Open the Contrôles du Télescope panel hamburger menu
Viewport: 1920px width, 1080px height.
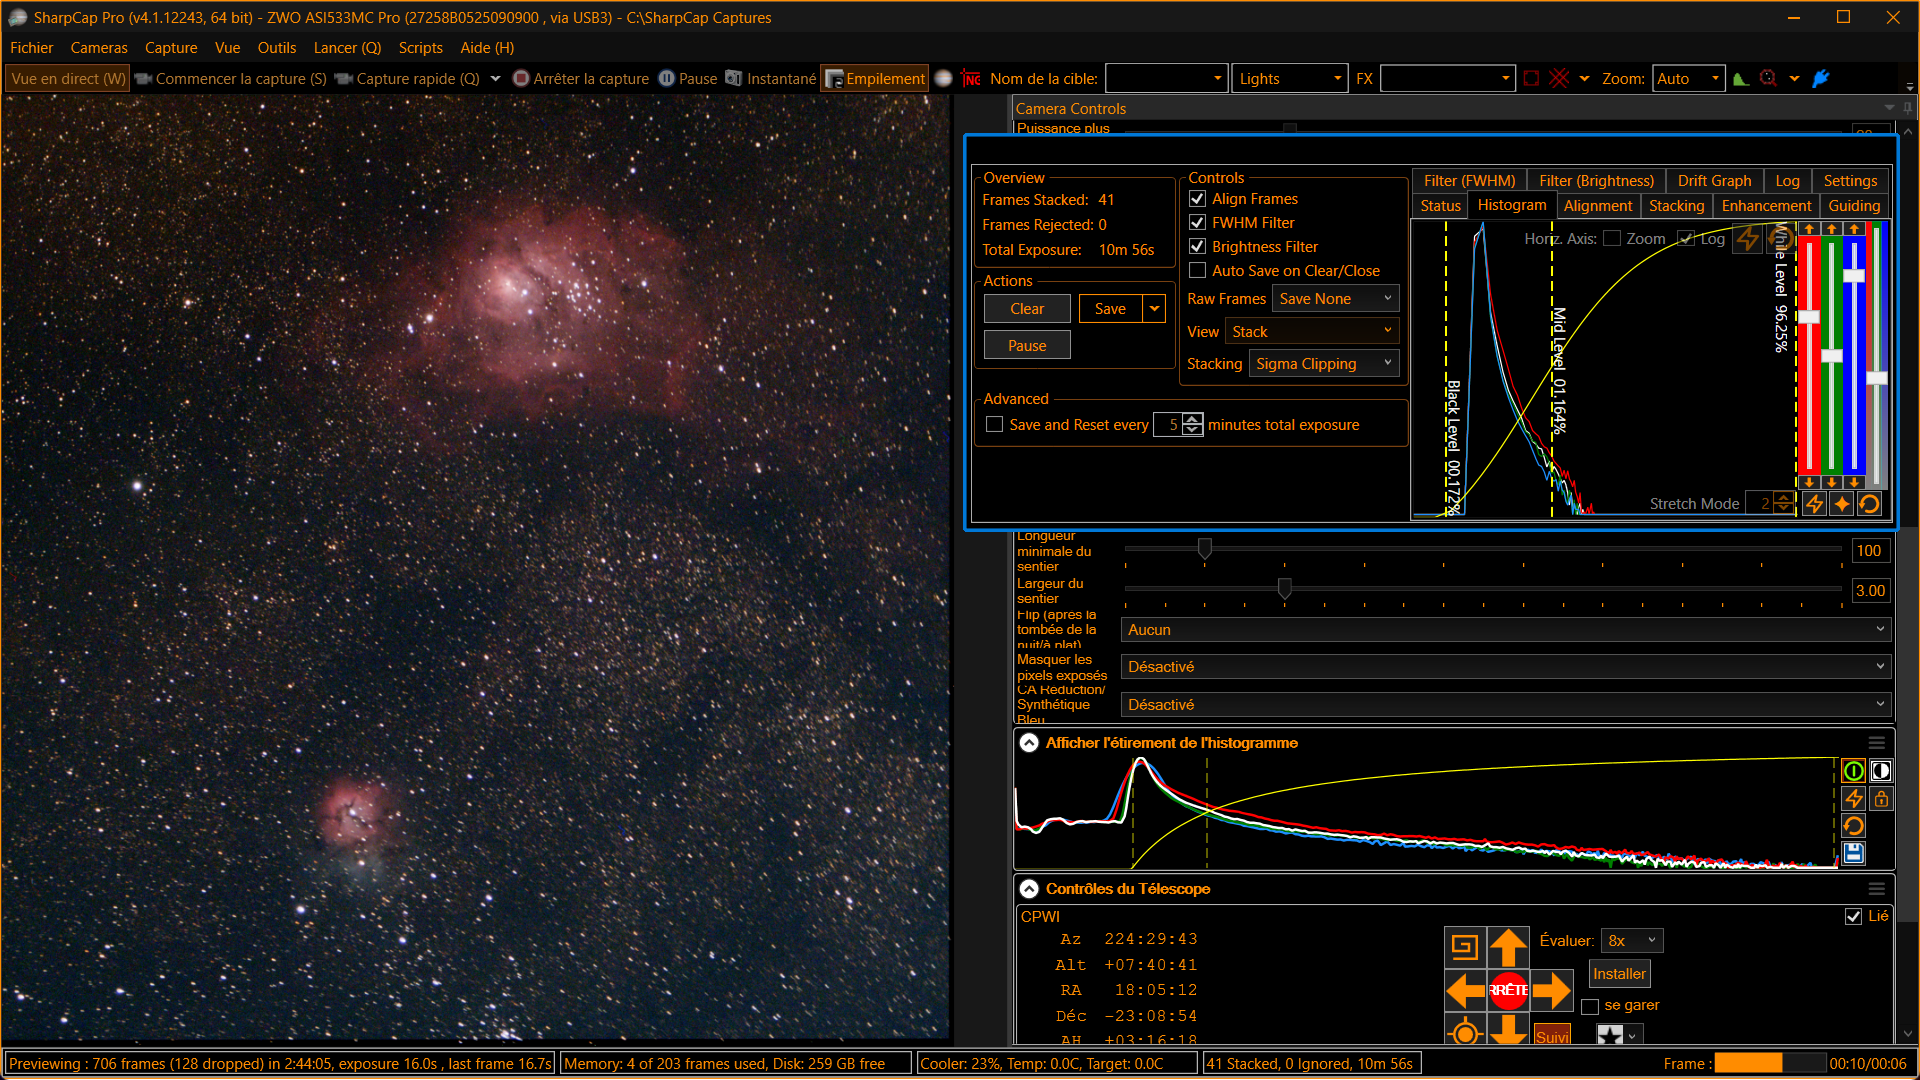click(x=1877, y=889)
